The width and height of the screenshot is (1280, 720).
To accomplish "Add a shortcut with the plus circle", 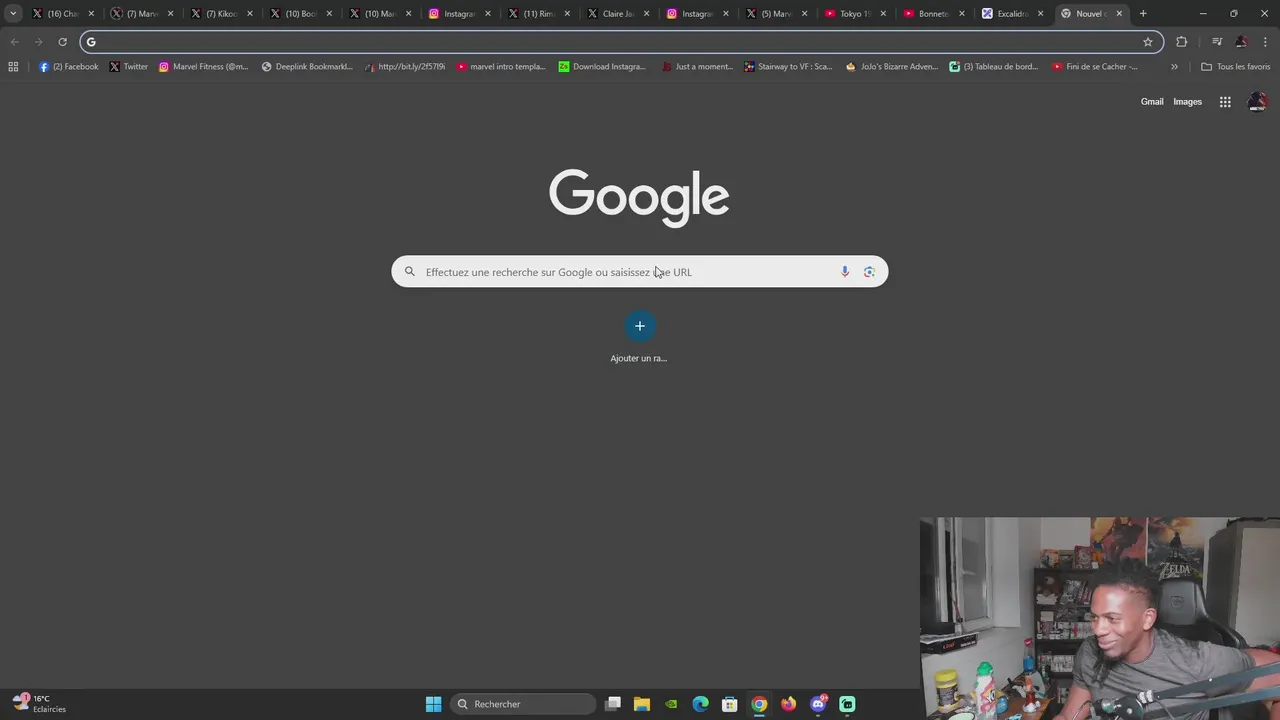I will click(640, 326).
